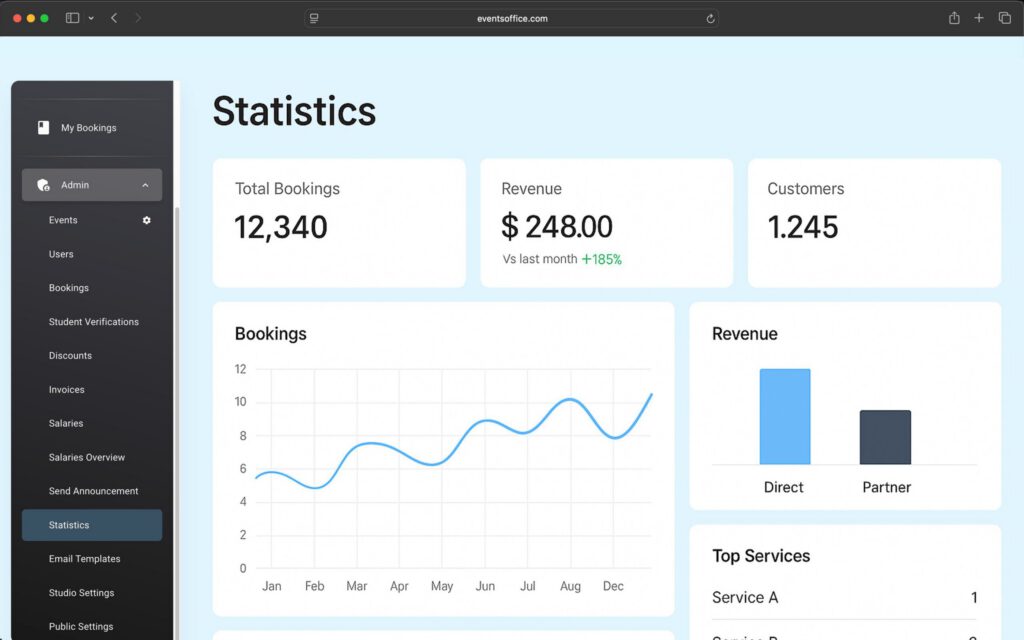This screenshot has width=1024, height=640.
Task: Navigate to Invoices
Action: pos(66,389)
